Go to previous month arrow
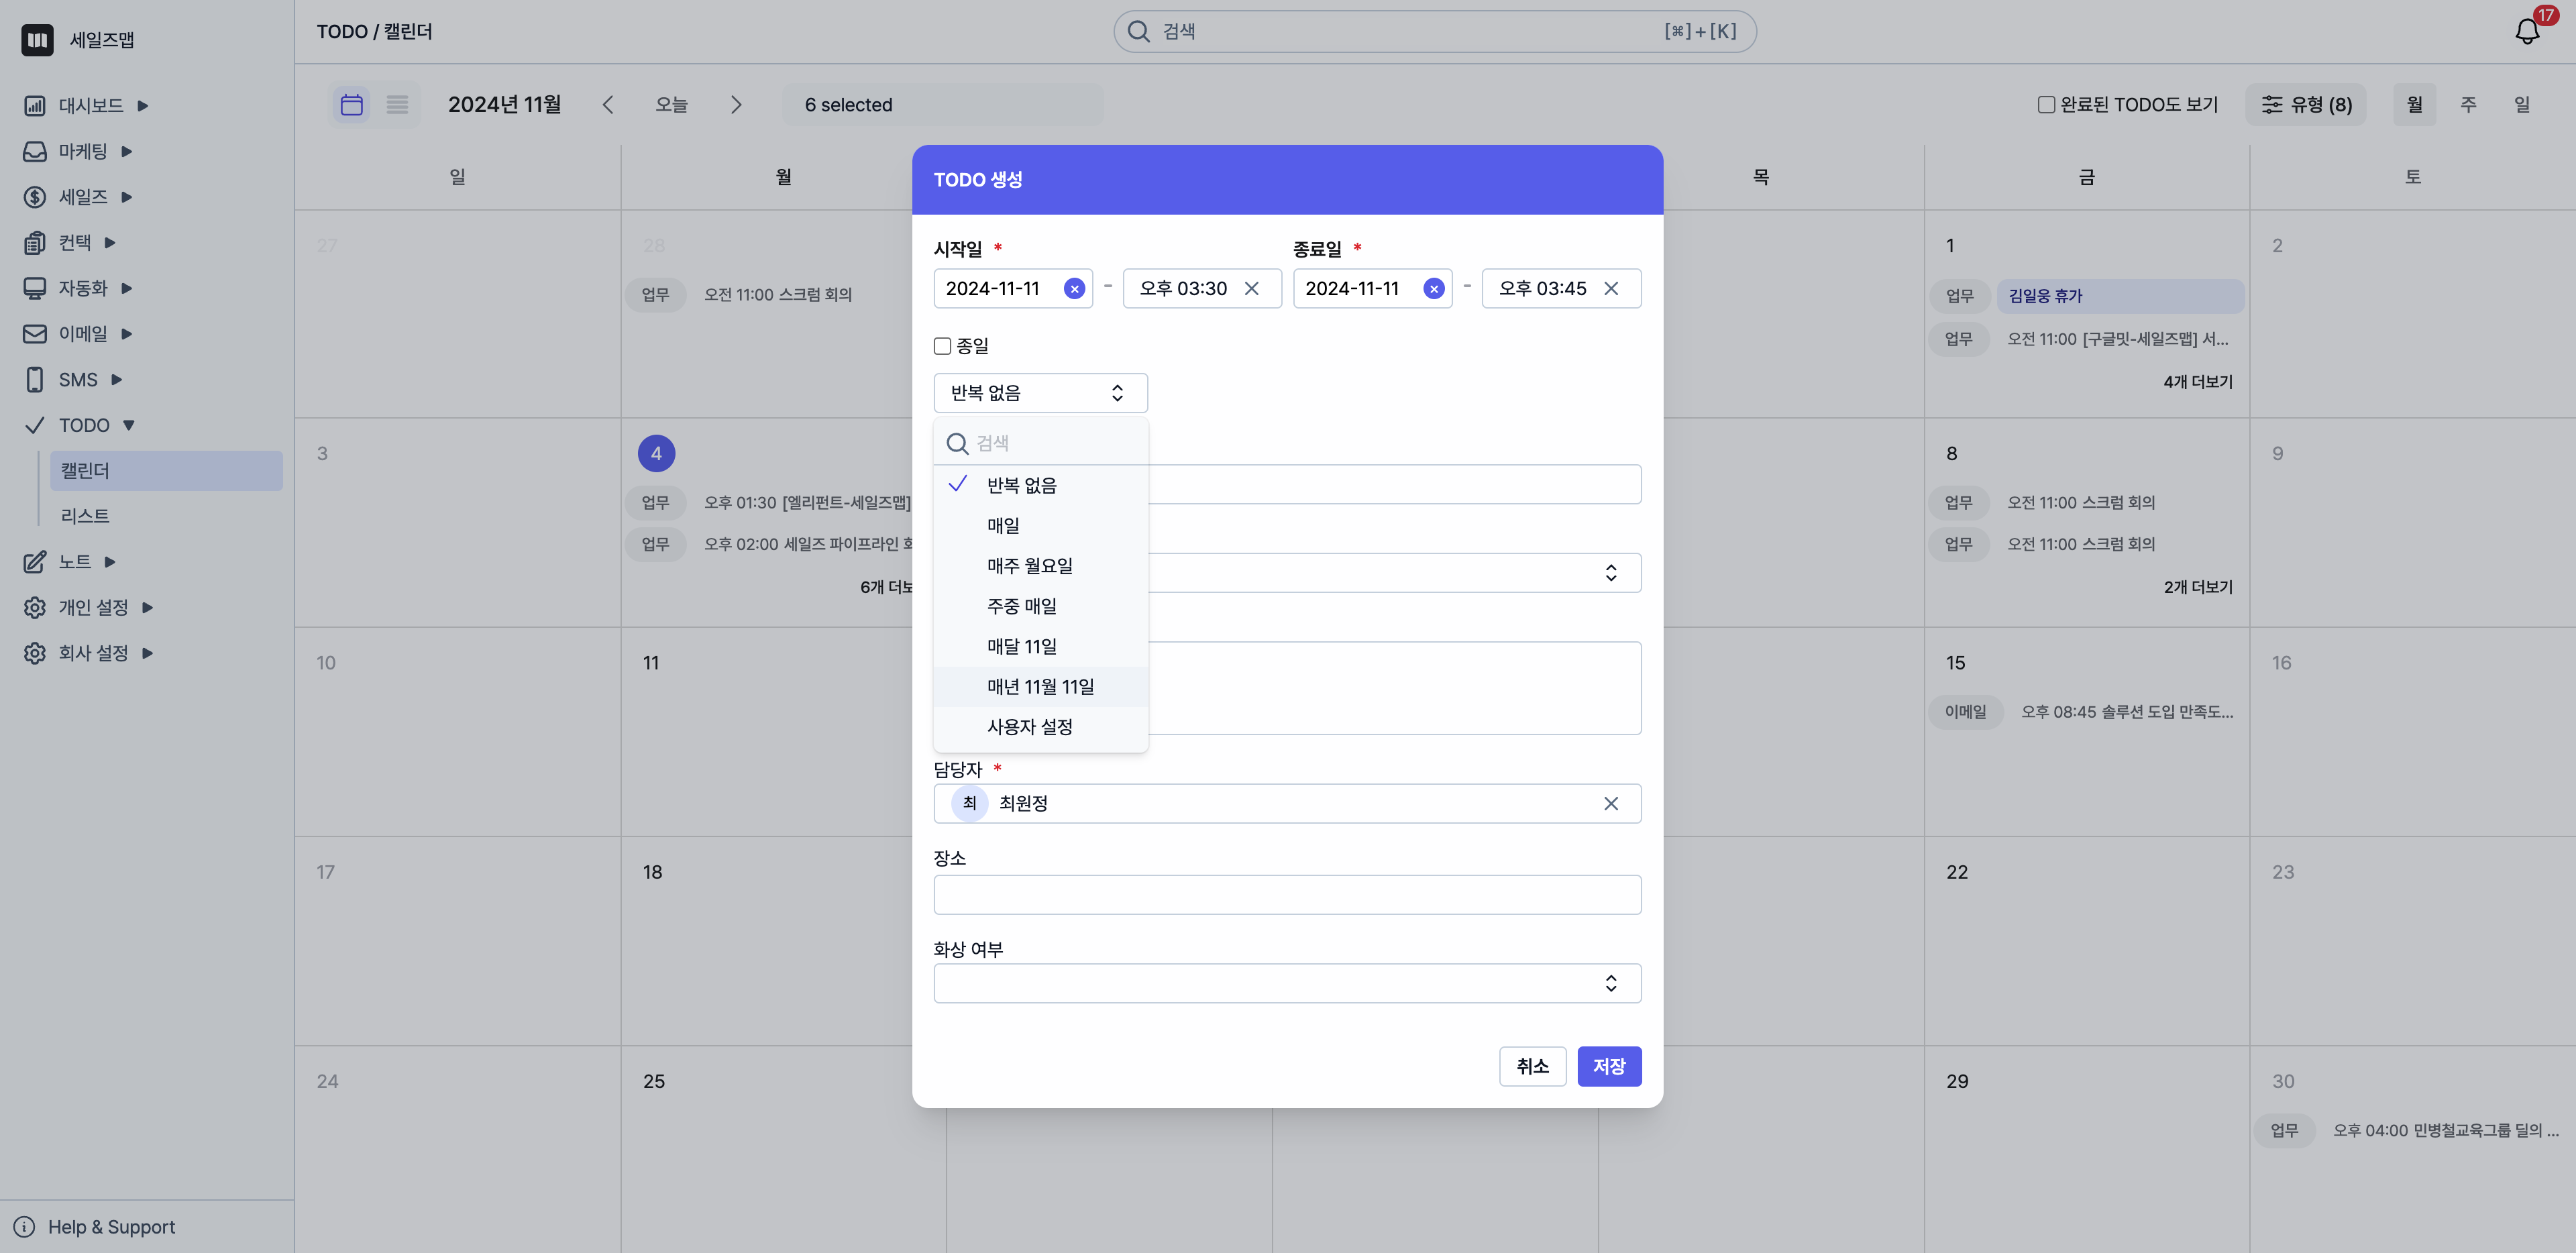 (608, 105)
